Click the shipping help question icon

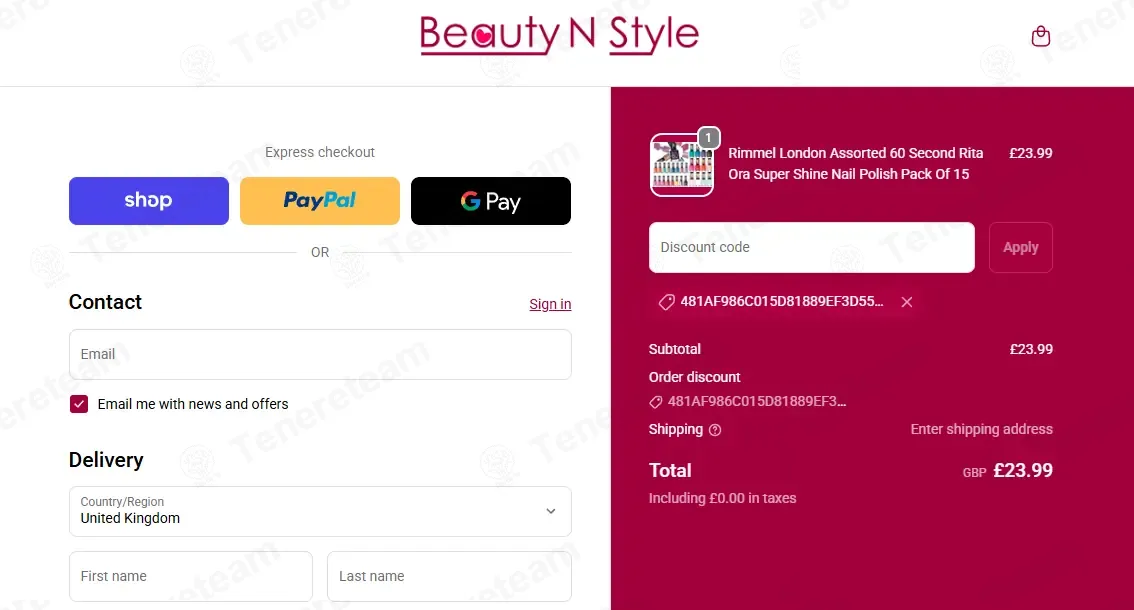click(715, 430)
